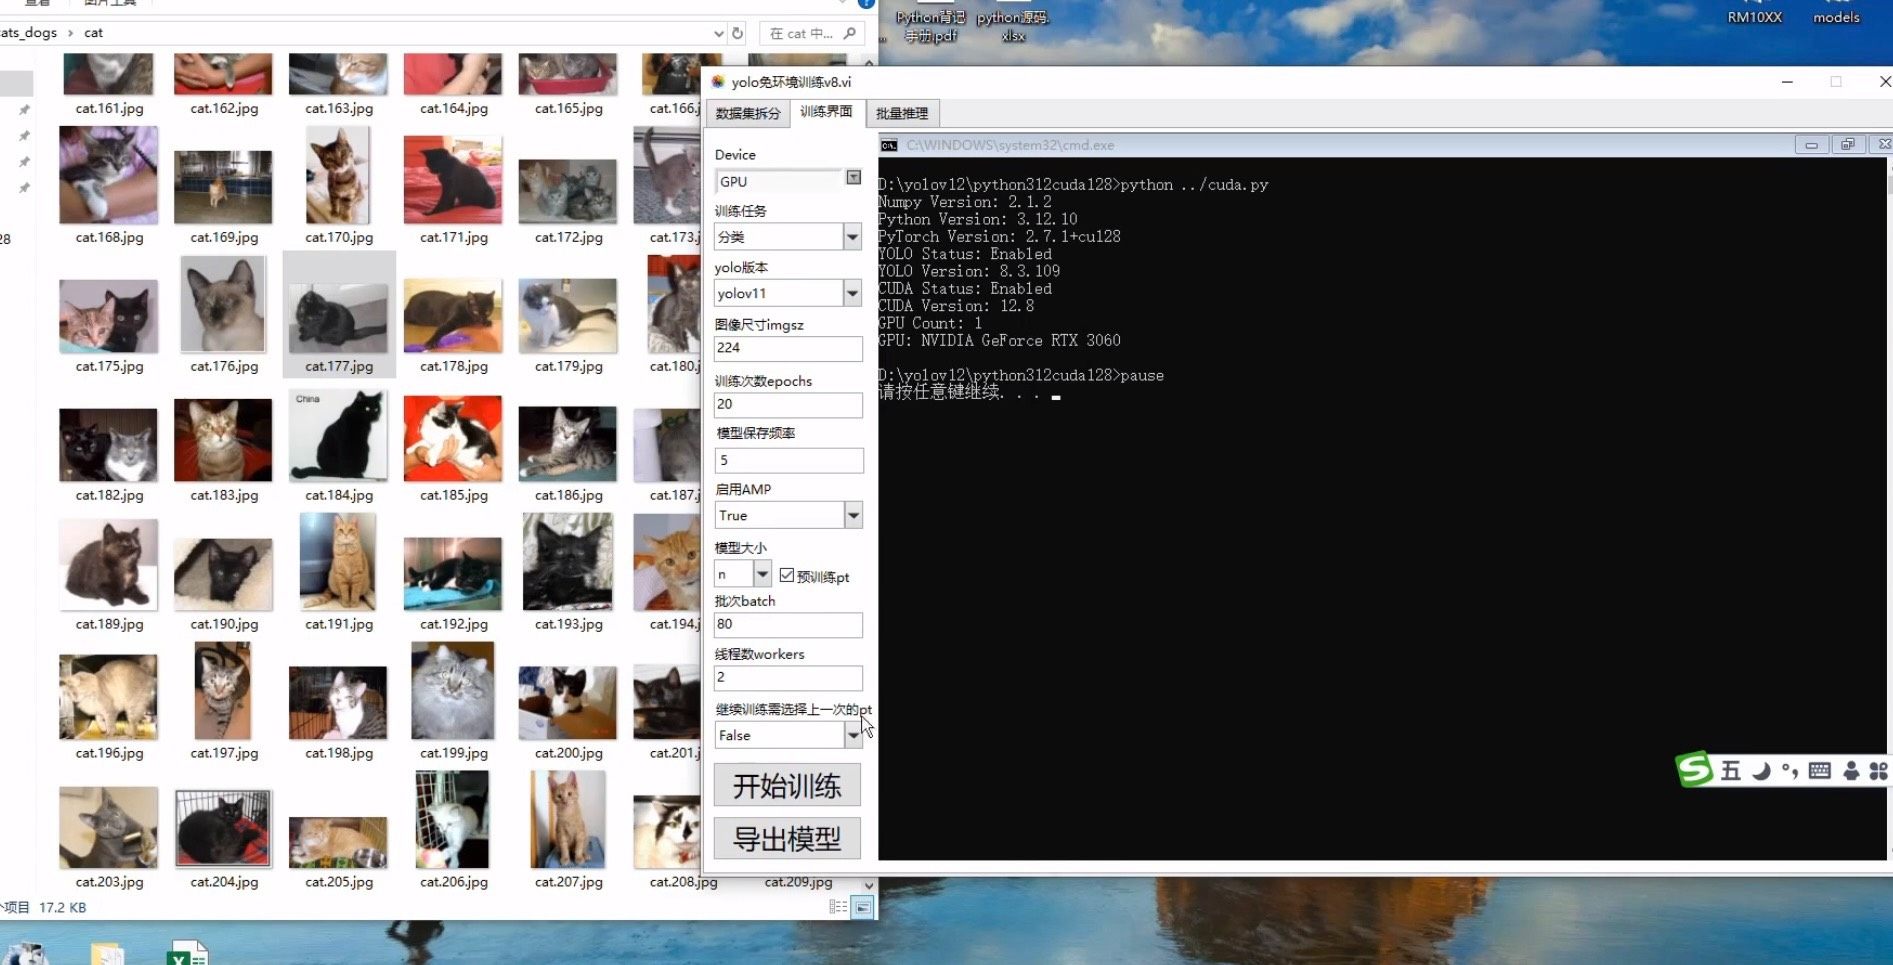Open the Excel file icon at screen bottom
The image size is (1893, 965).
pyautogui.click(x=187, y=954)
